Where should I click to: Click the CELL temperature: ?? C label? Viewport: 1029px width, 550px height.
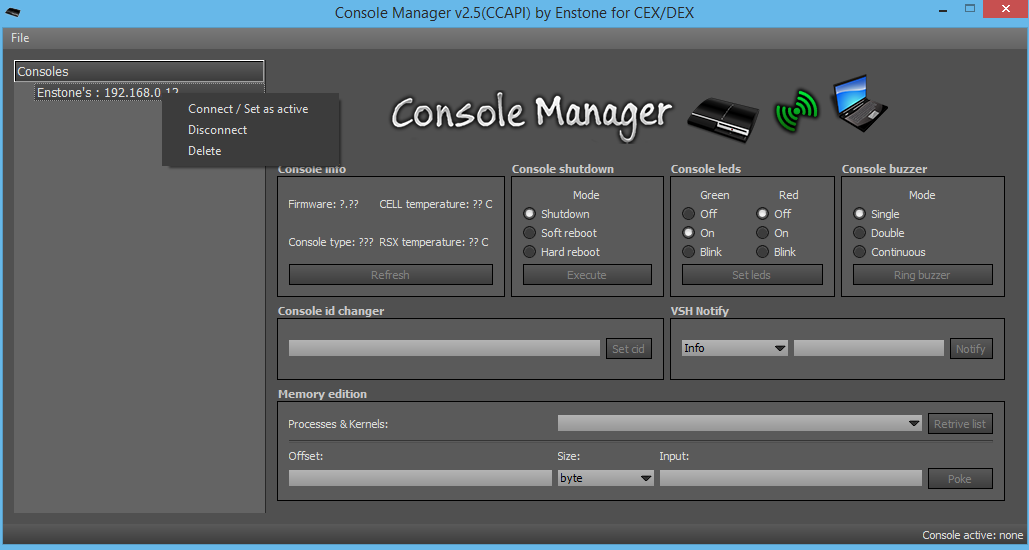coord(436,204)
